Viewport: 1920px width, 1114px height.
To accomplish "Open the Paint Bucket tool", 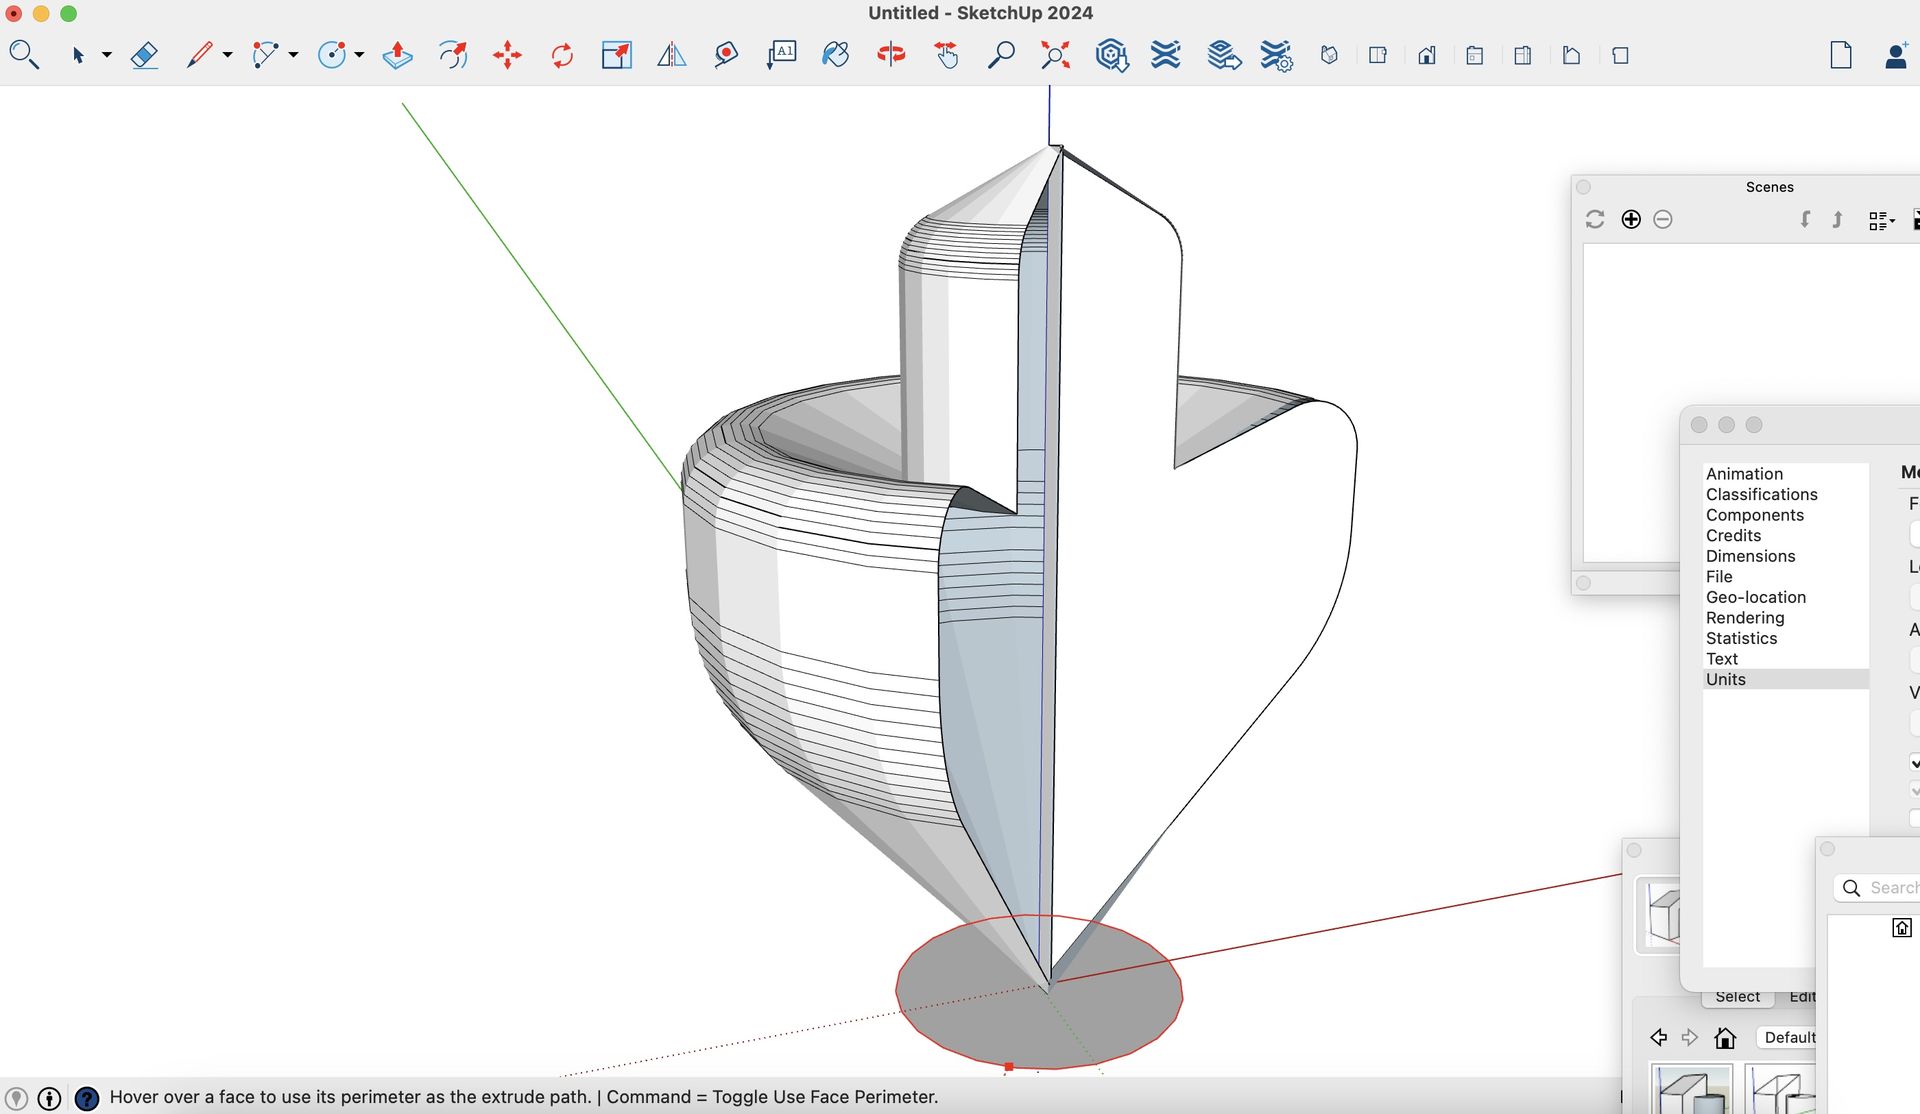I will tap(835, 55).
